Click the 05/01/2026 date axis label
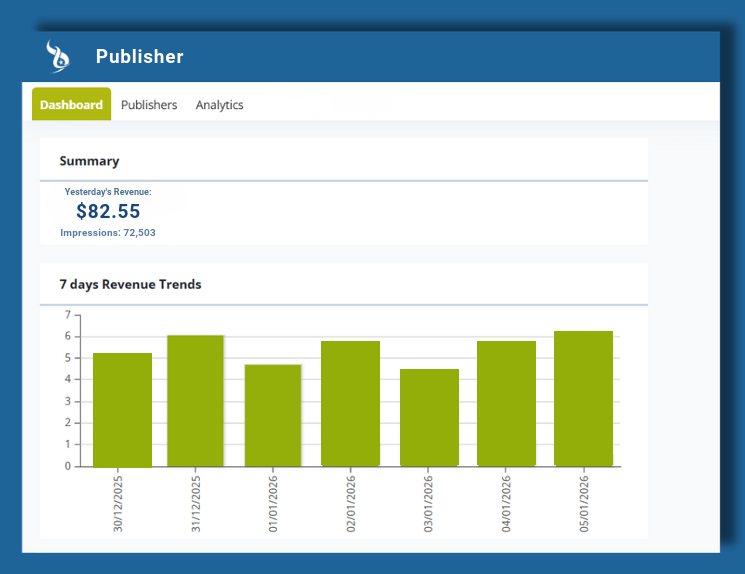Screen dimensions: 745x574 [584, 503]
